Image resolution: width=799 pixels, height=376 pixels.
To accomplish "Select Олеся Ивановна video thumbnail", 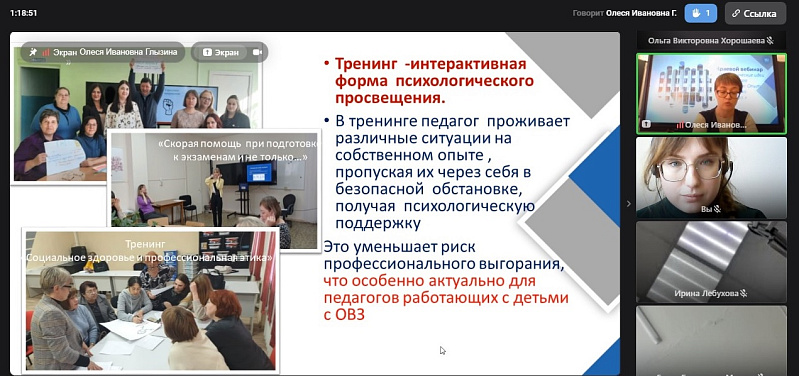I will pos(711,94).
